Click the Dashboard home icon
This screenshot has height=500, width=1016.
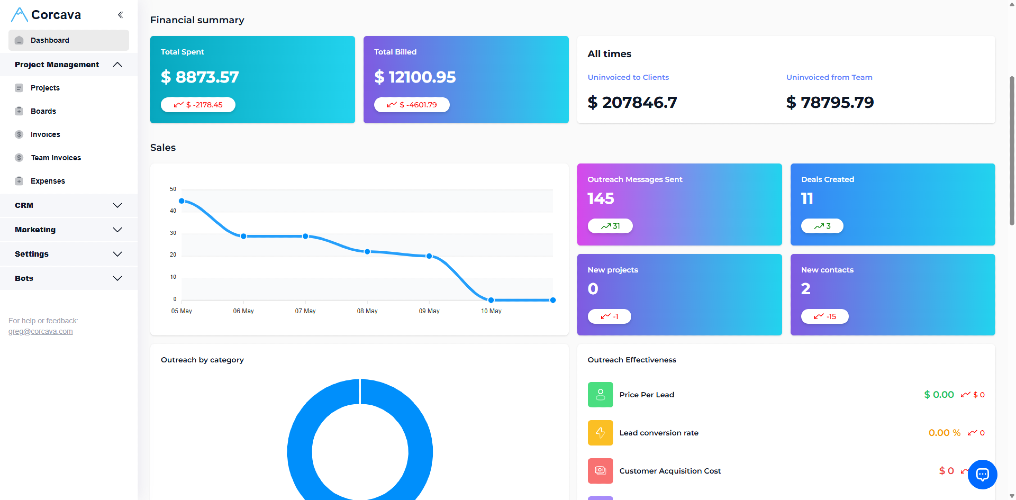click(x=19, y=40)
